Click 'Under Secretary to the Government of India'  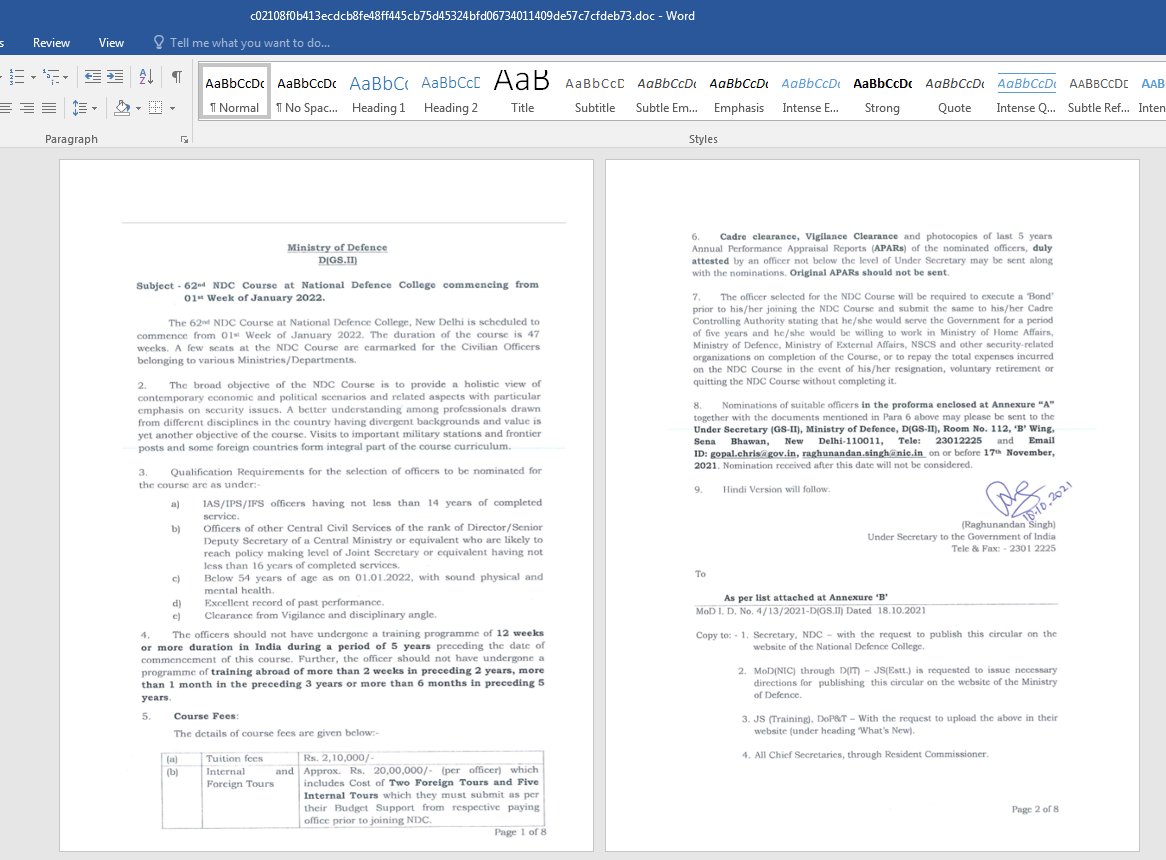[961, 537]
